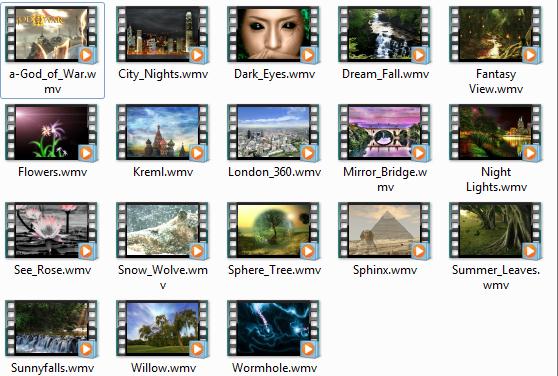The width and height of the screenshot is (558, 376).
Task: Click the Night Lights.wmv thumbnail
Action: pos(496,132)
